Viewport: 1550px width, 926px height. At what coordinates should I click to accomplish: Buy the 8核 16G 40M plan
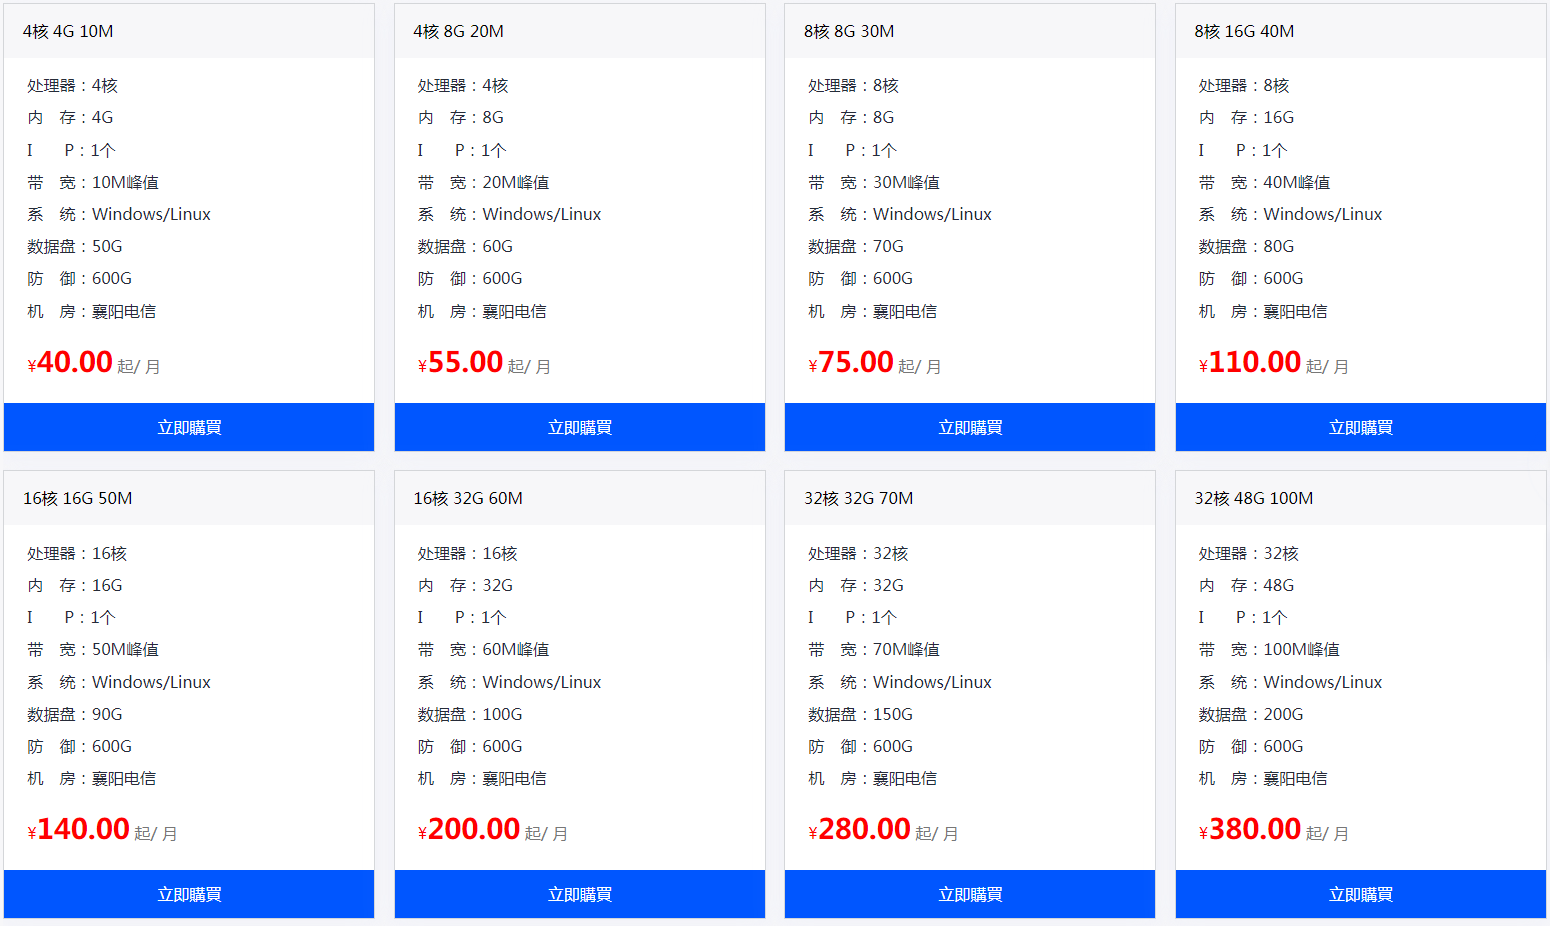[1361, 427]
